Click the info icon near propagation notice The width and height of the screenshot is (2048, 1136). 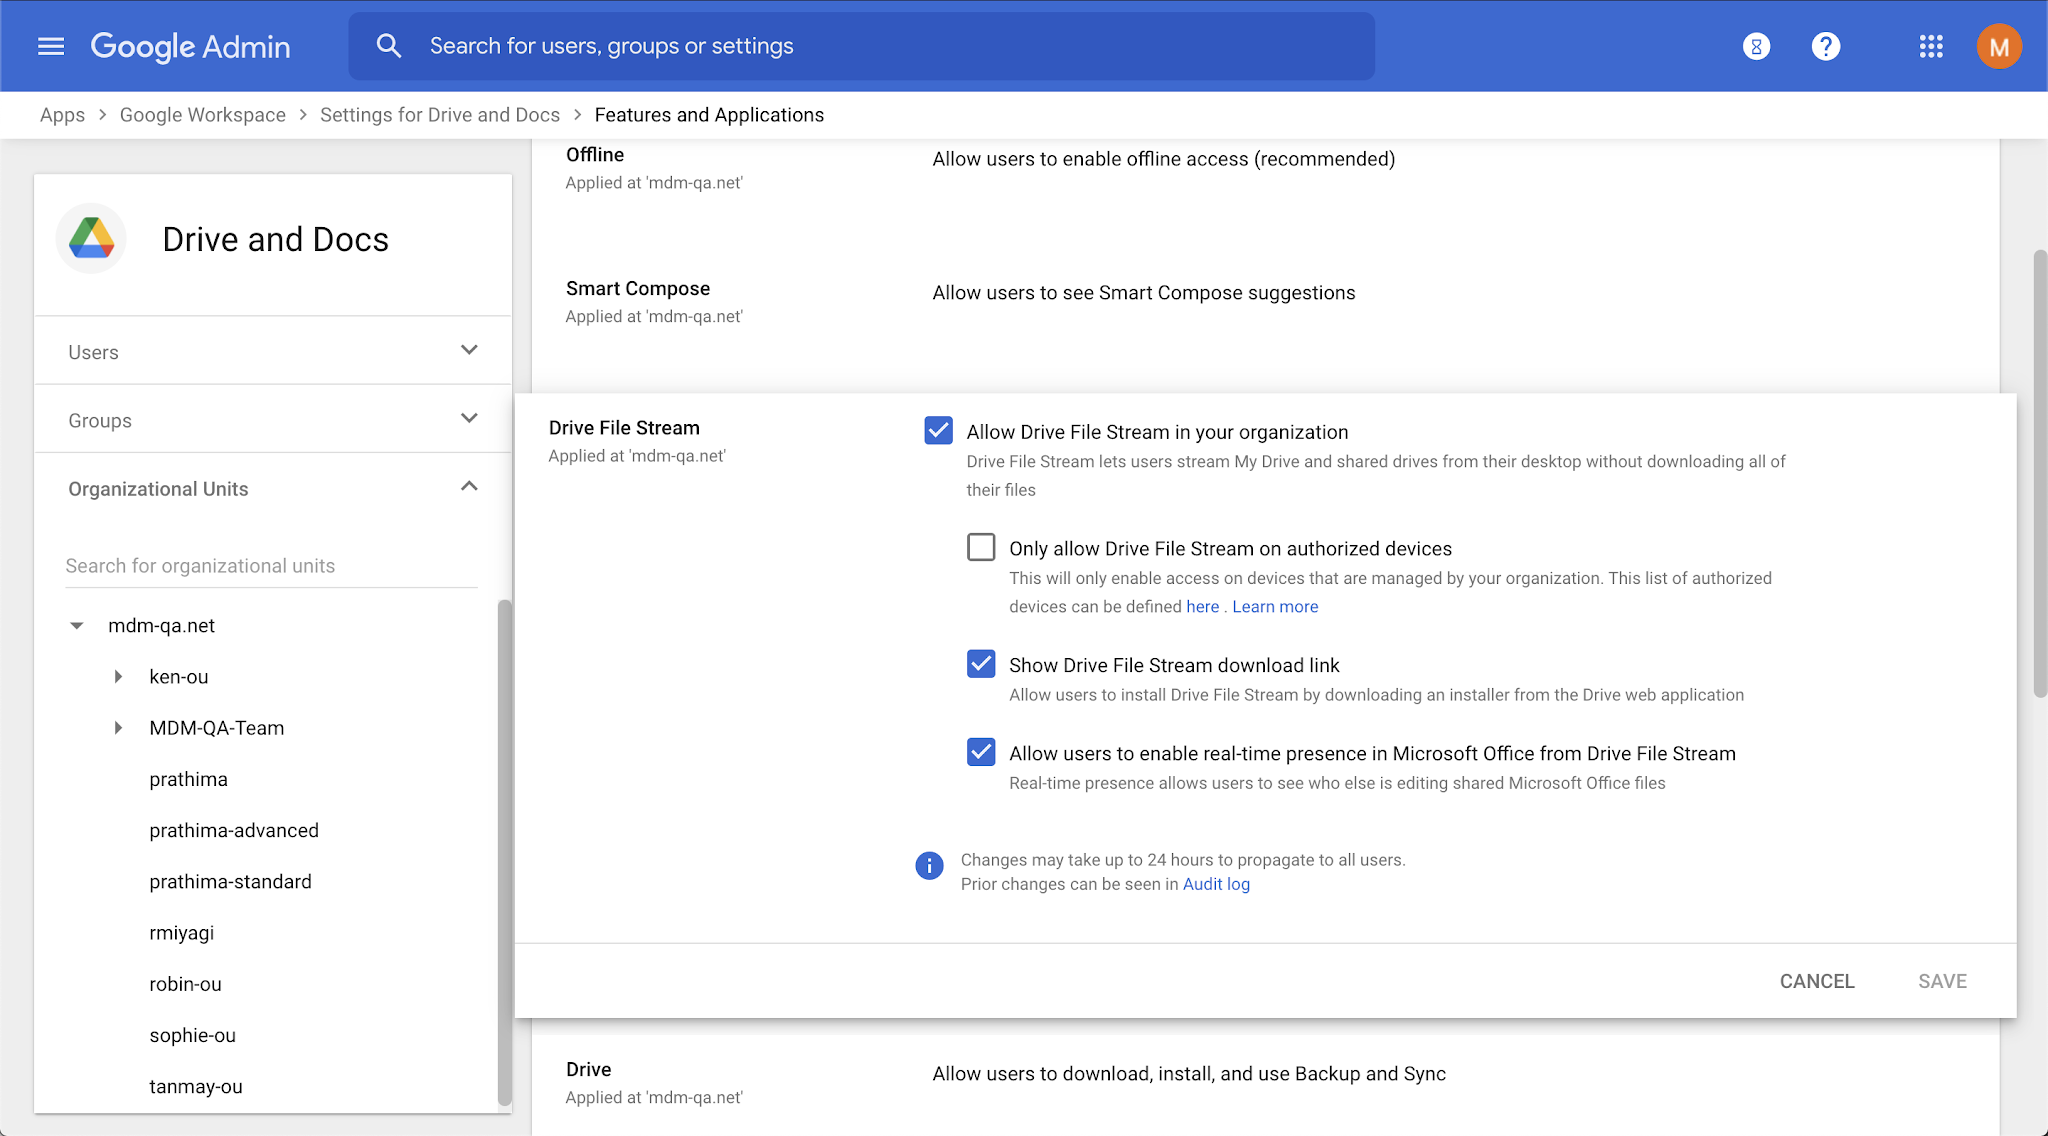pyautogui.click(x=930, y=865)
